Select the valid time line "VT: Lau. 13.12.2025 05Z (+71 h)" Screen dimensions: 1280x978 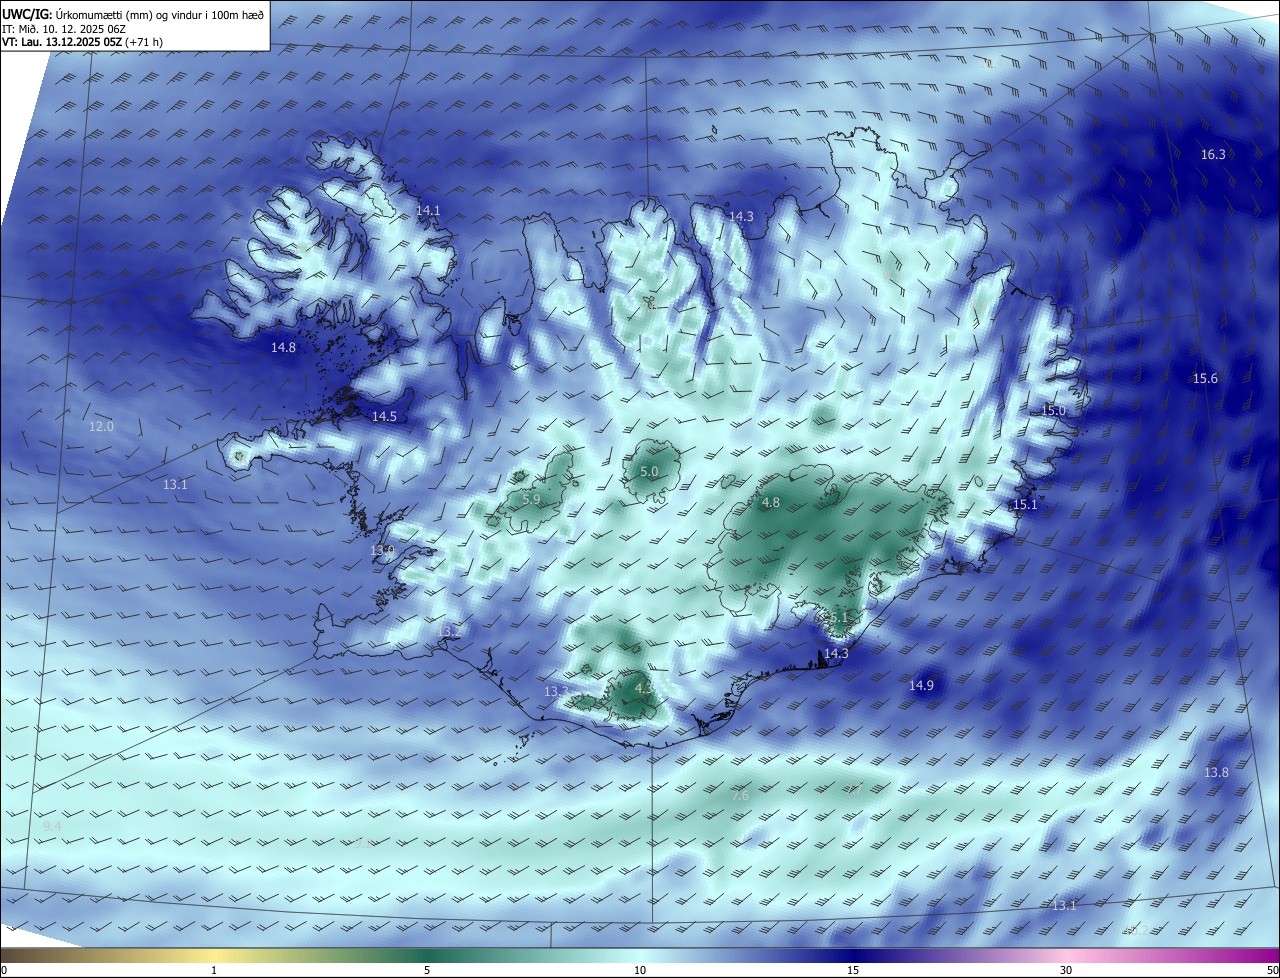(x=83, y=42)
